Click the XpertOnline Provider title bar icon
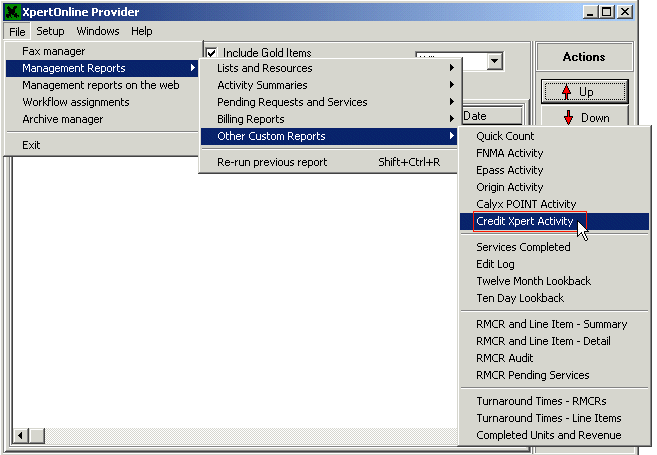657x455 pixels. coord(13,12)
